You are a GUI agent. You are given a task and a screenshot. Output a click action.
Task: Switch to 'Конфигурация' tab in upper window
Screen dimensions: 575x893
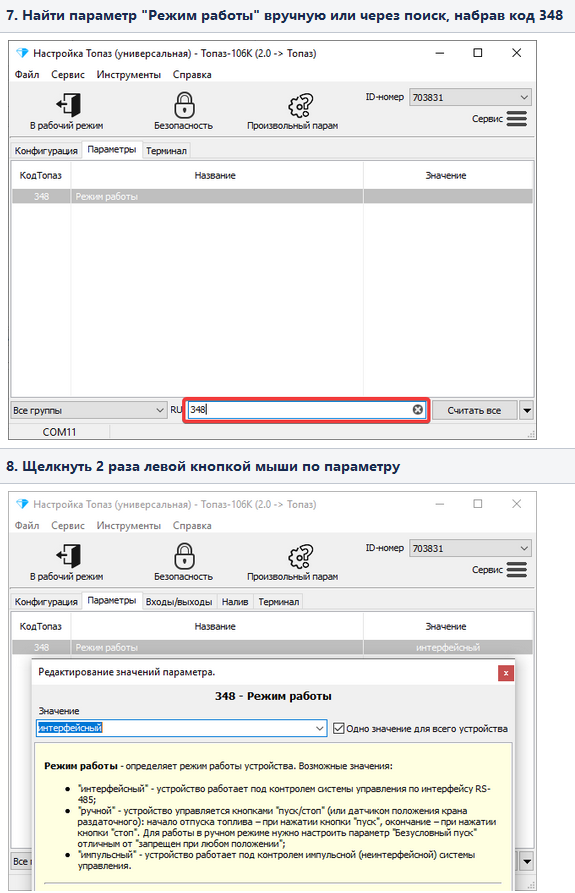46,151
